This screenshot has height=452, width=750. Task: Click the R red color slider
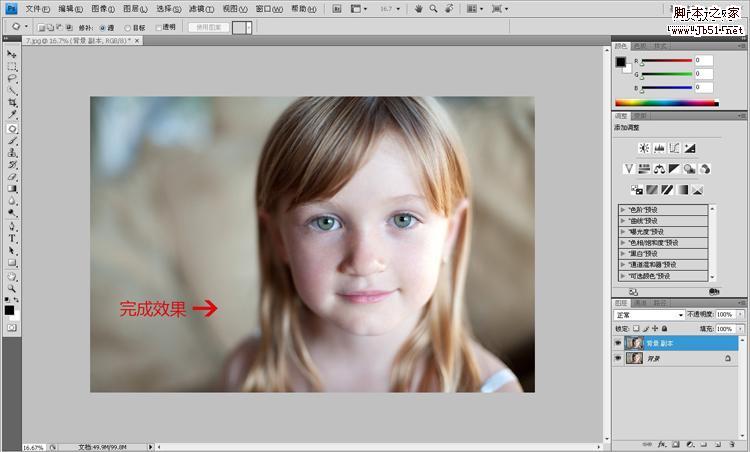point(667,61)
